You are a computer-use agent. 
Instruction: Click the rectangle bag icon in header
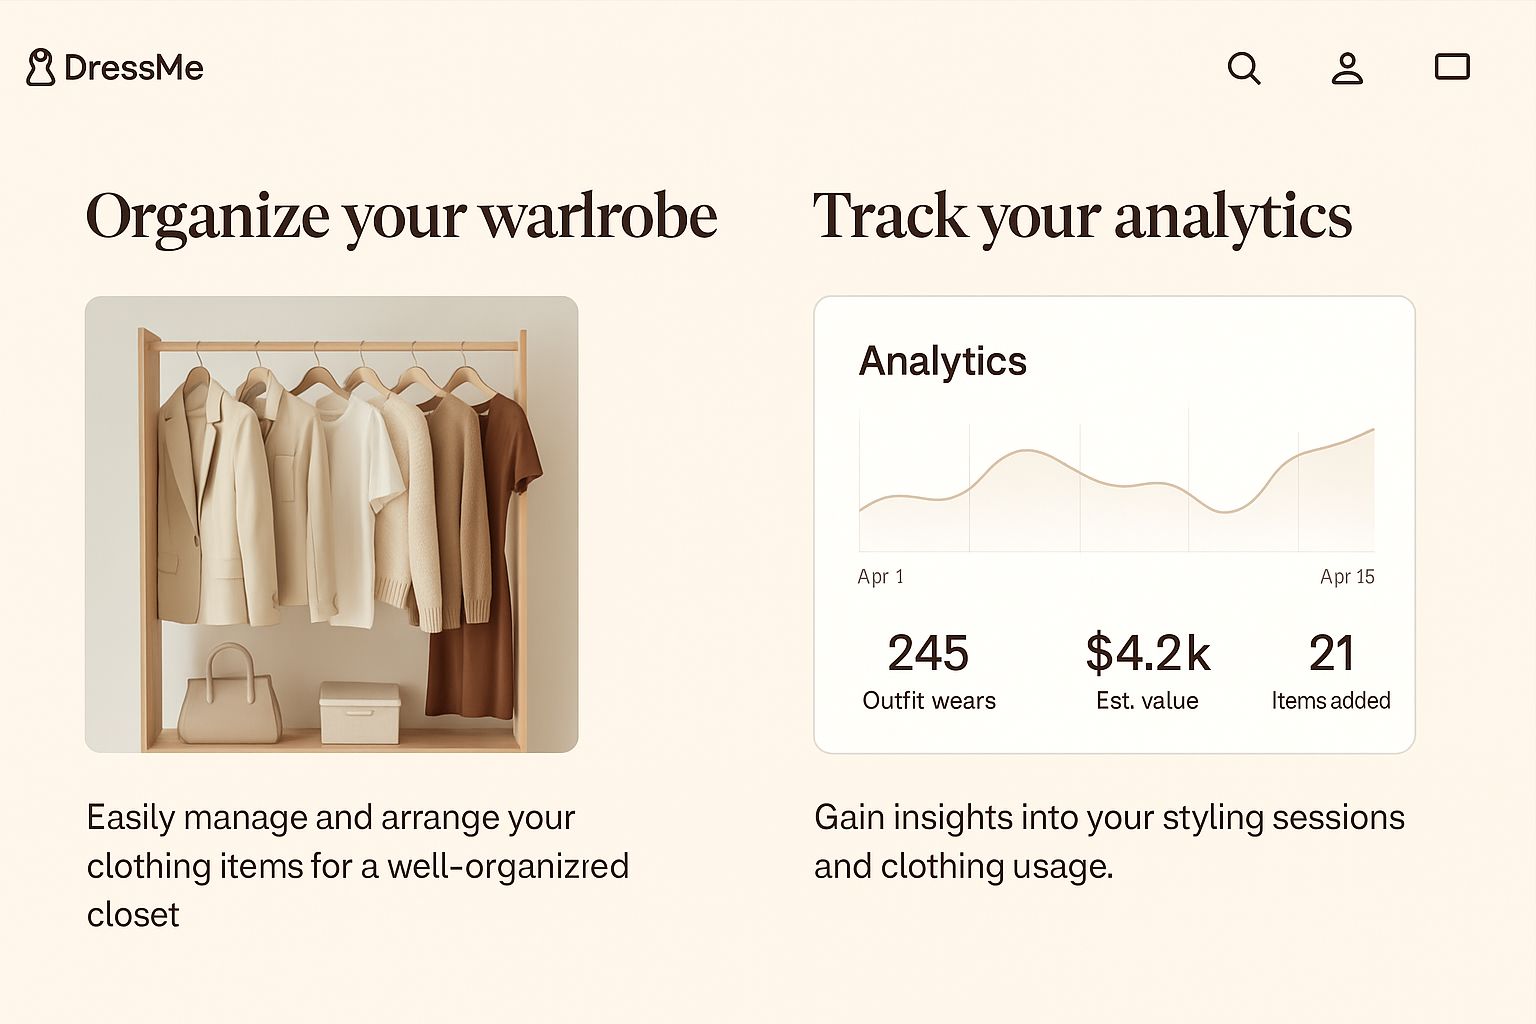pos(1452,67)
